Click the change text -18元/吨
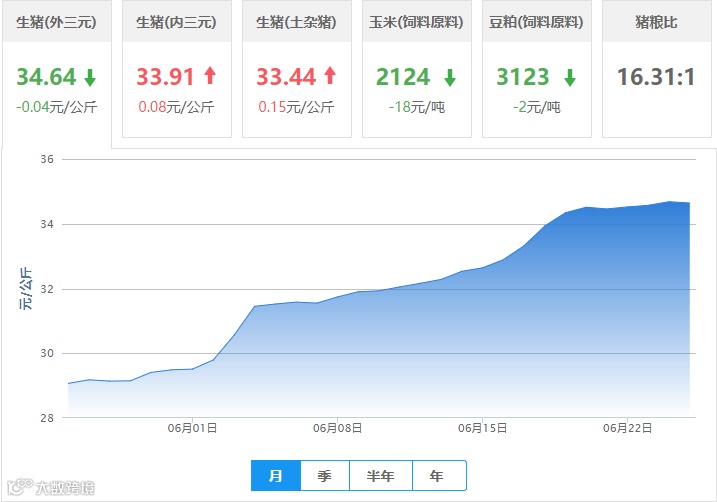Image resolution: width=717 pixels, height=502 pixels. (x=417, y=107)
